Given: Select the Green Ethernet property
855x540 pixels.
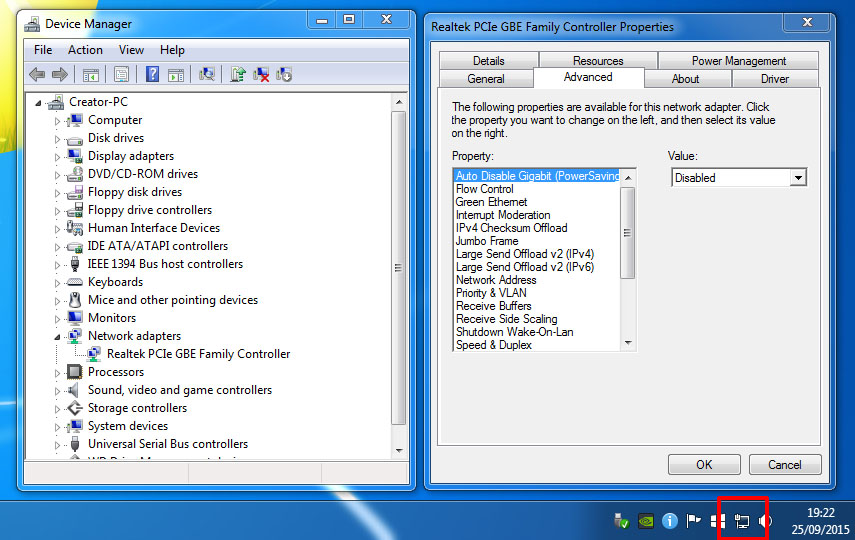Looking at the screenshot, I should [x=491, y=202].
